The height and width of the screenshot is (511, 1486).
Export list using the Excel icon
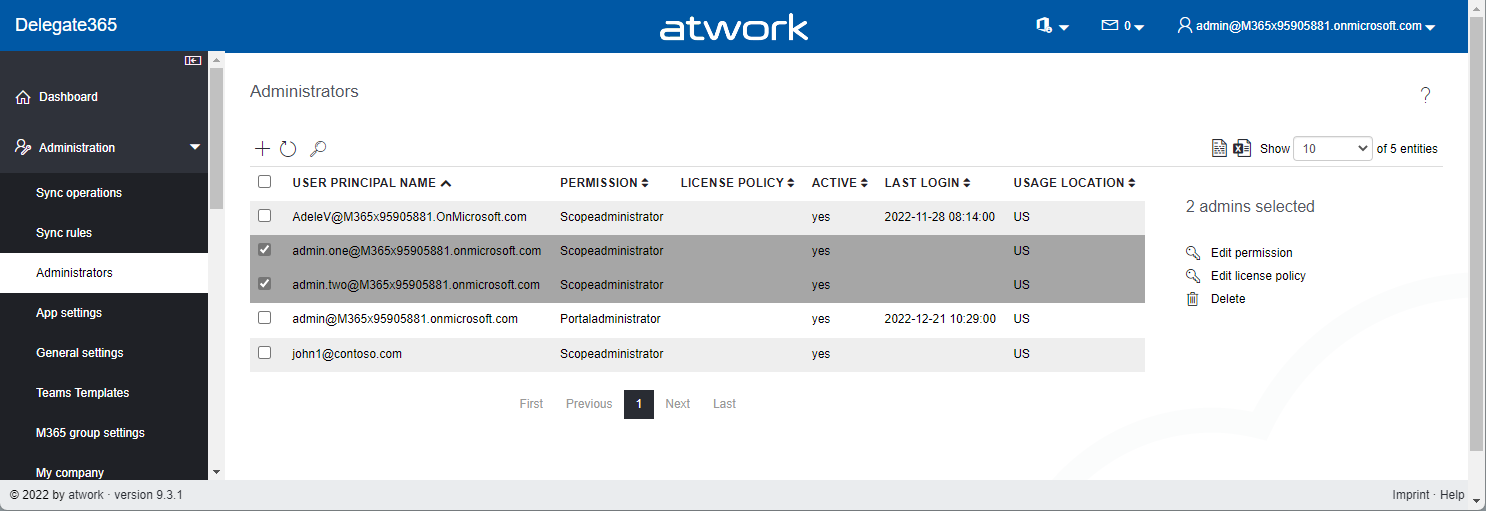(x=1242, y=148)
